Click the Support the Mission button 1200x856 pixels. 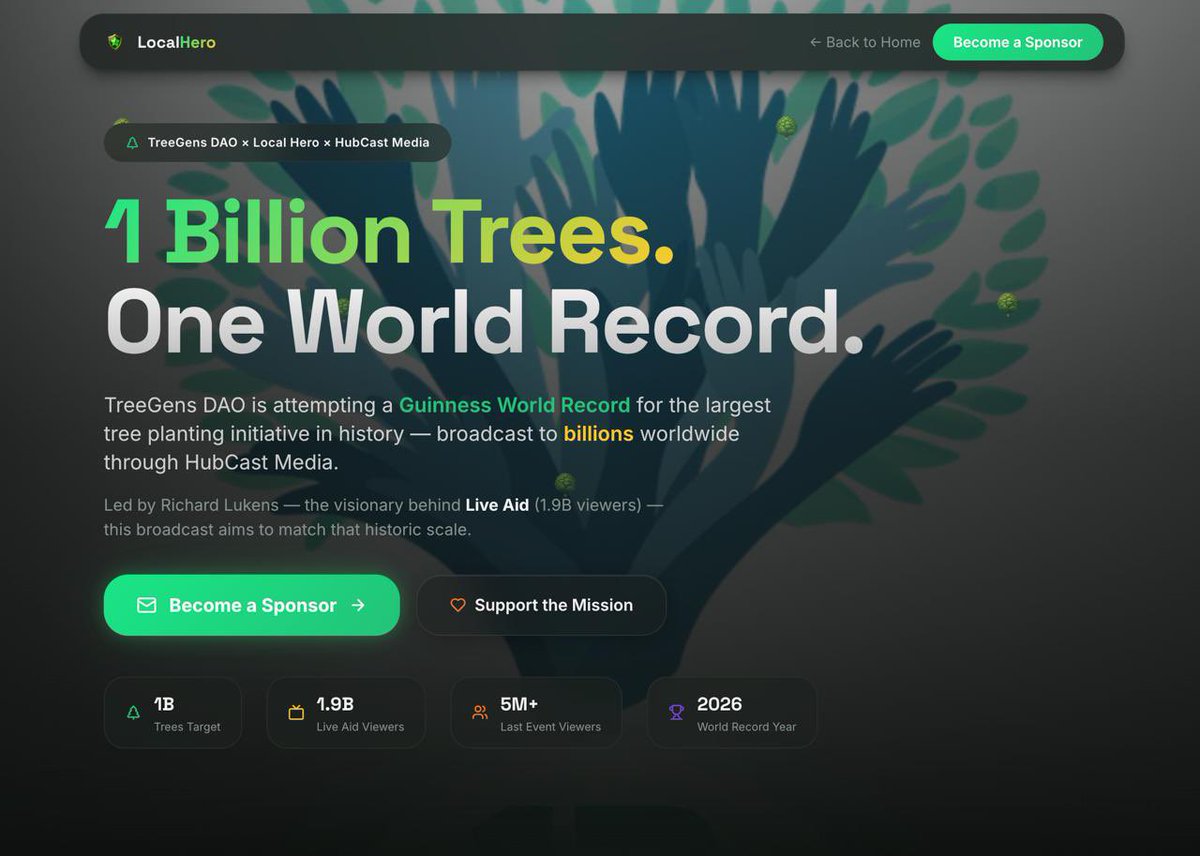(541, 605)
